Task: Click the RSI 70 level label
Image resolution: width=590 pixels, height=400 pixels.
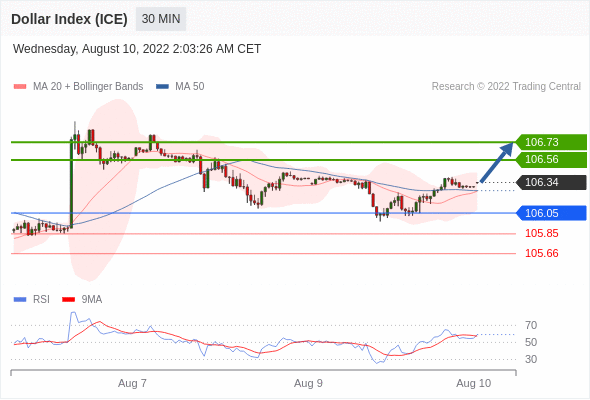Action: (531, 325)
